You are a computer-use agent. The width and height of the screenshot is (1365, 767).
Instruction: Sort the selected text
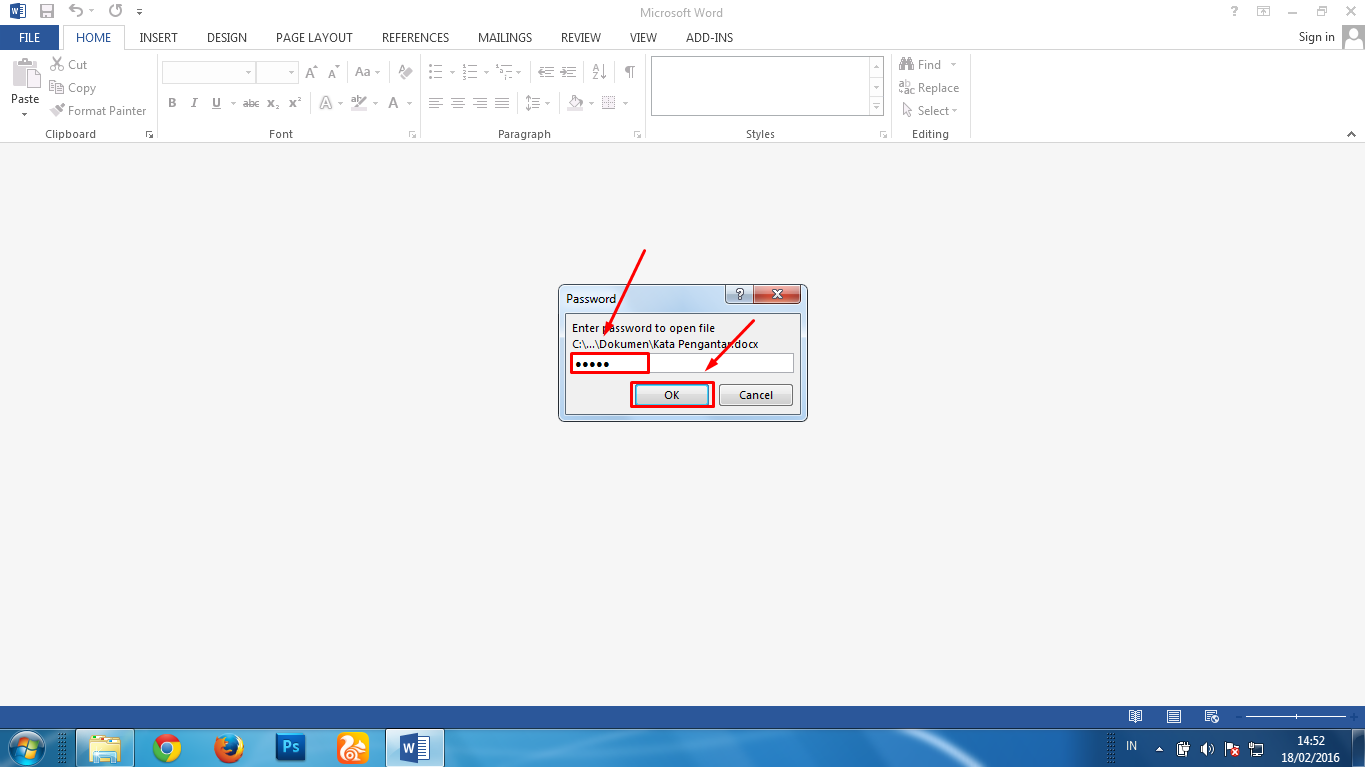pos(600,72)
